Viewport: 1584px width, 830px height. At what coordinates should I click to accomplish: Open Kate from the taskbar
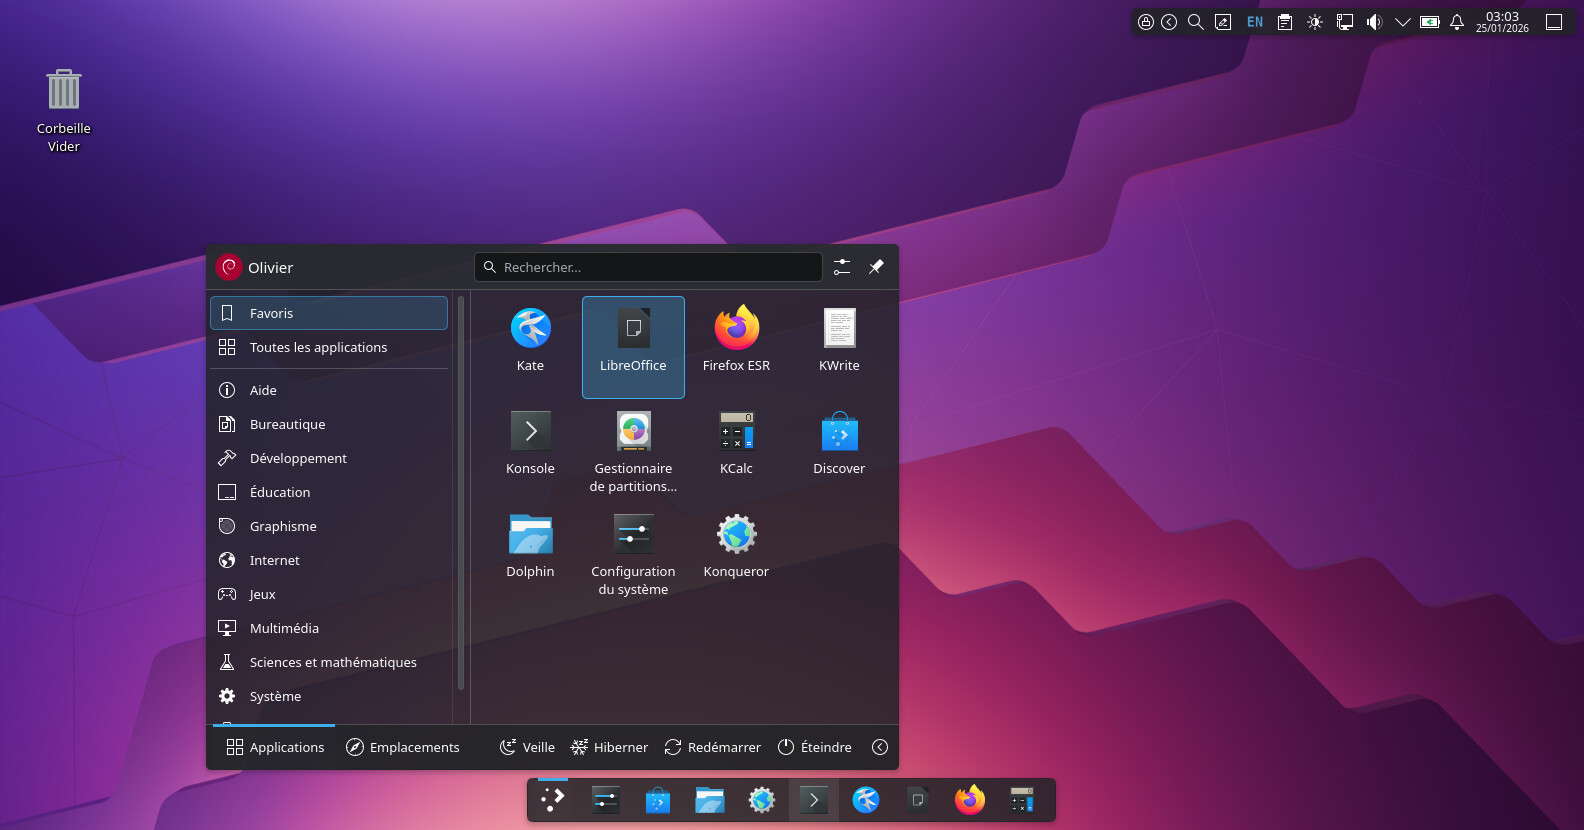866,800
